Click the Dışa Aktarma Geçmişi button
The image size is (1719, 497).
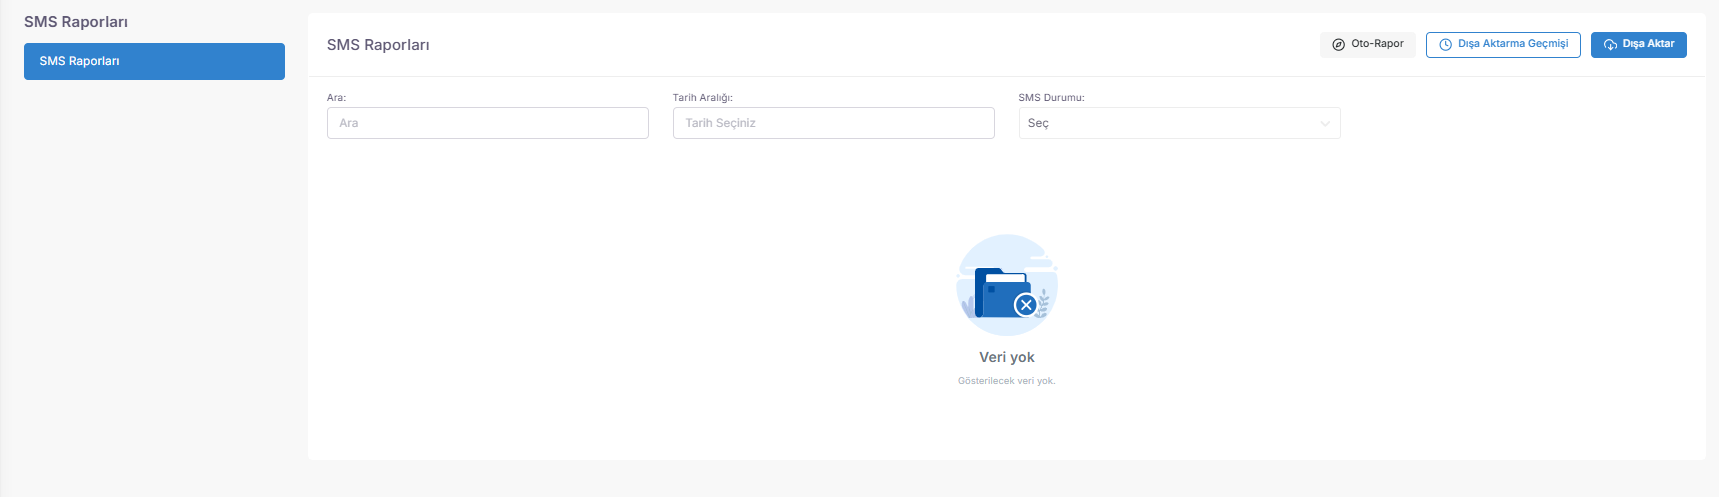point(1503,45)
